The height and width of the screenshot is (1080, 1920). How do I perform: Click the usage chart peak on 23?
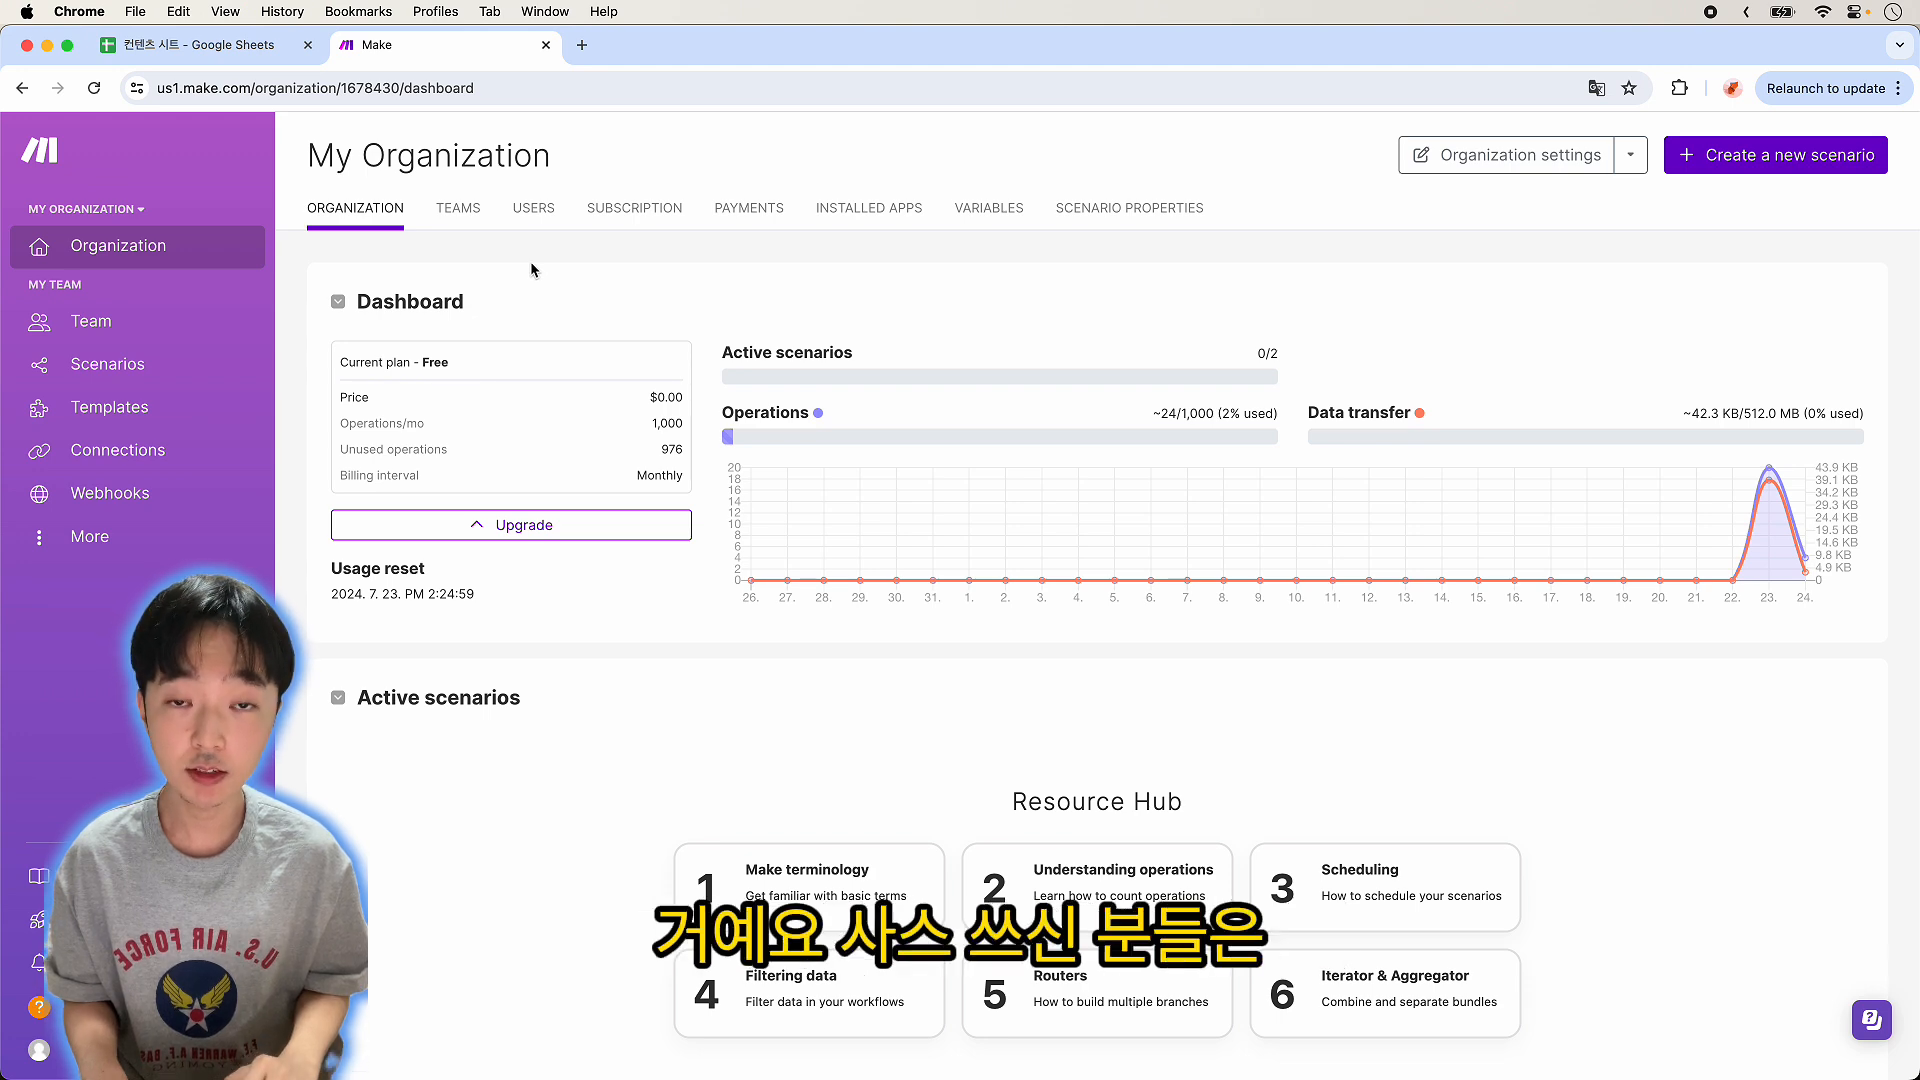pos(1769,468)
